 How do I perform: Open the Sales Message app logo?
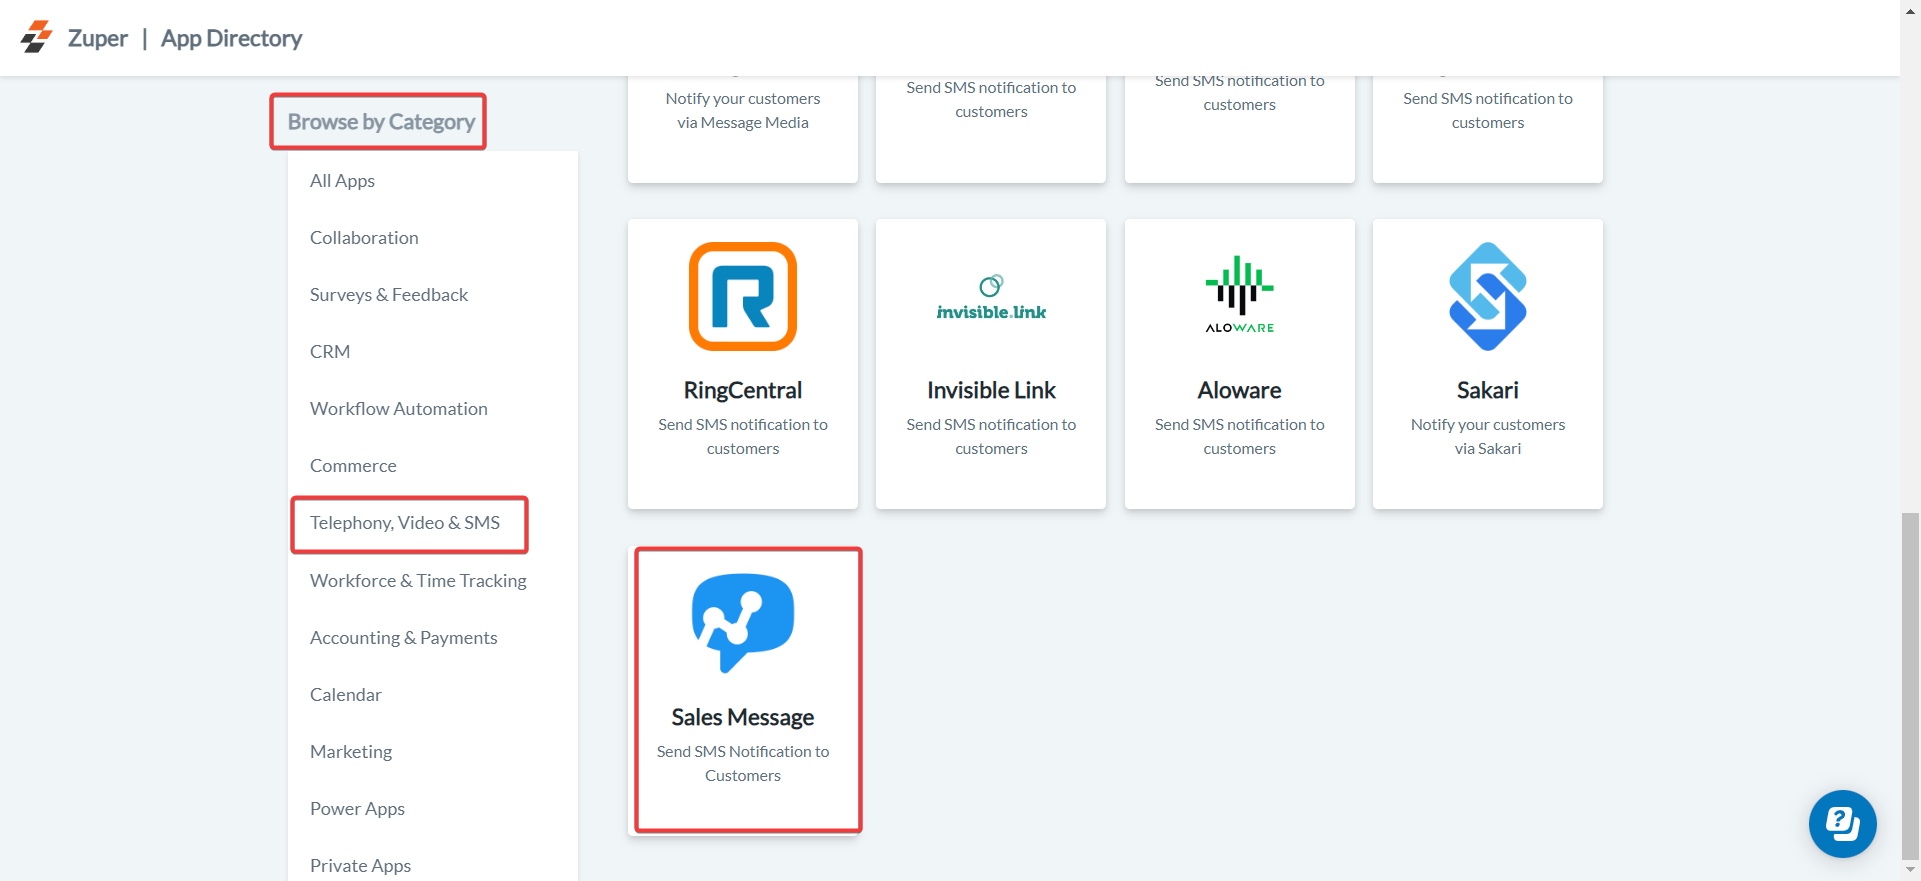pos(743,622)
